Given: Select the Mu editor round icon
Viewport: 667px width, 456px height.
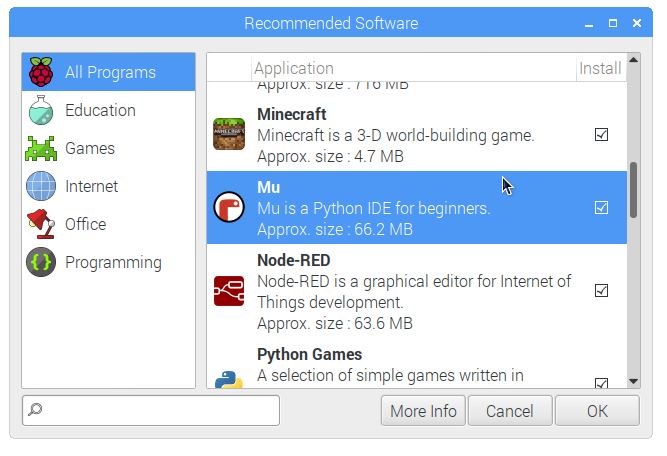Looking at the screenshot, I should point(229,207).
